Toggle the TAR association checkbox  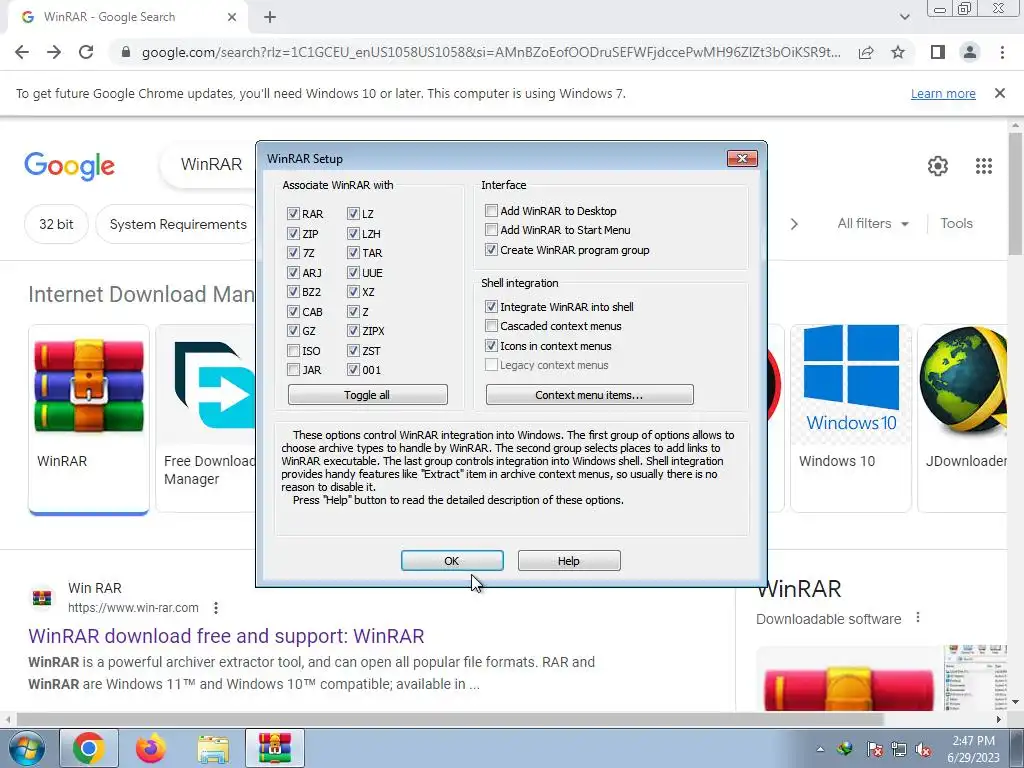(353, 253)
